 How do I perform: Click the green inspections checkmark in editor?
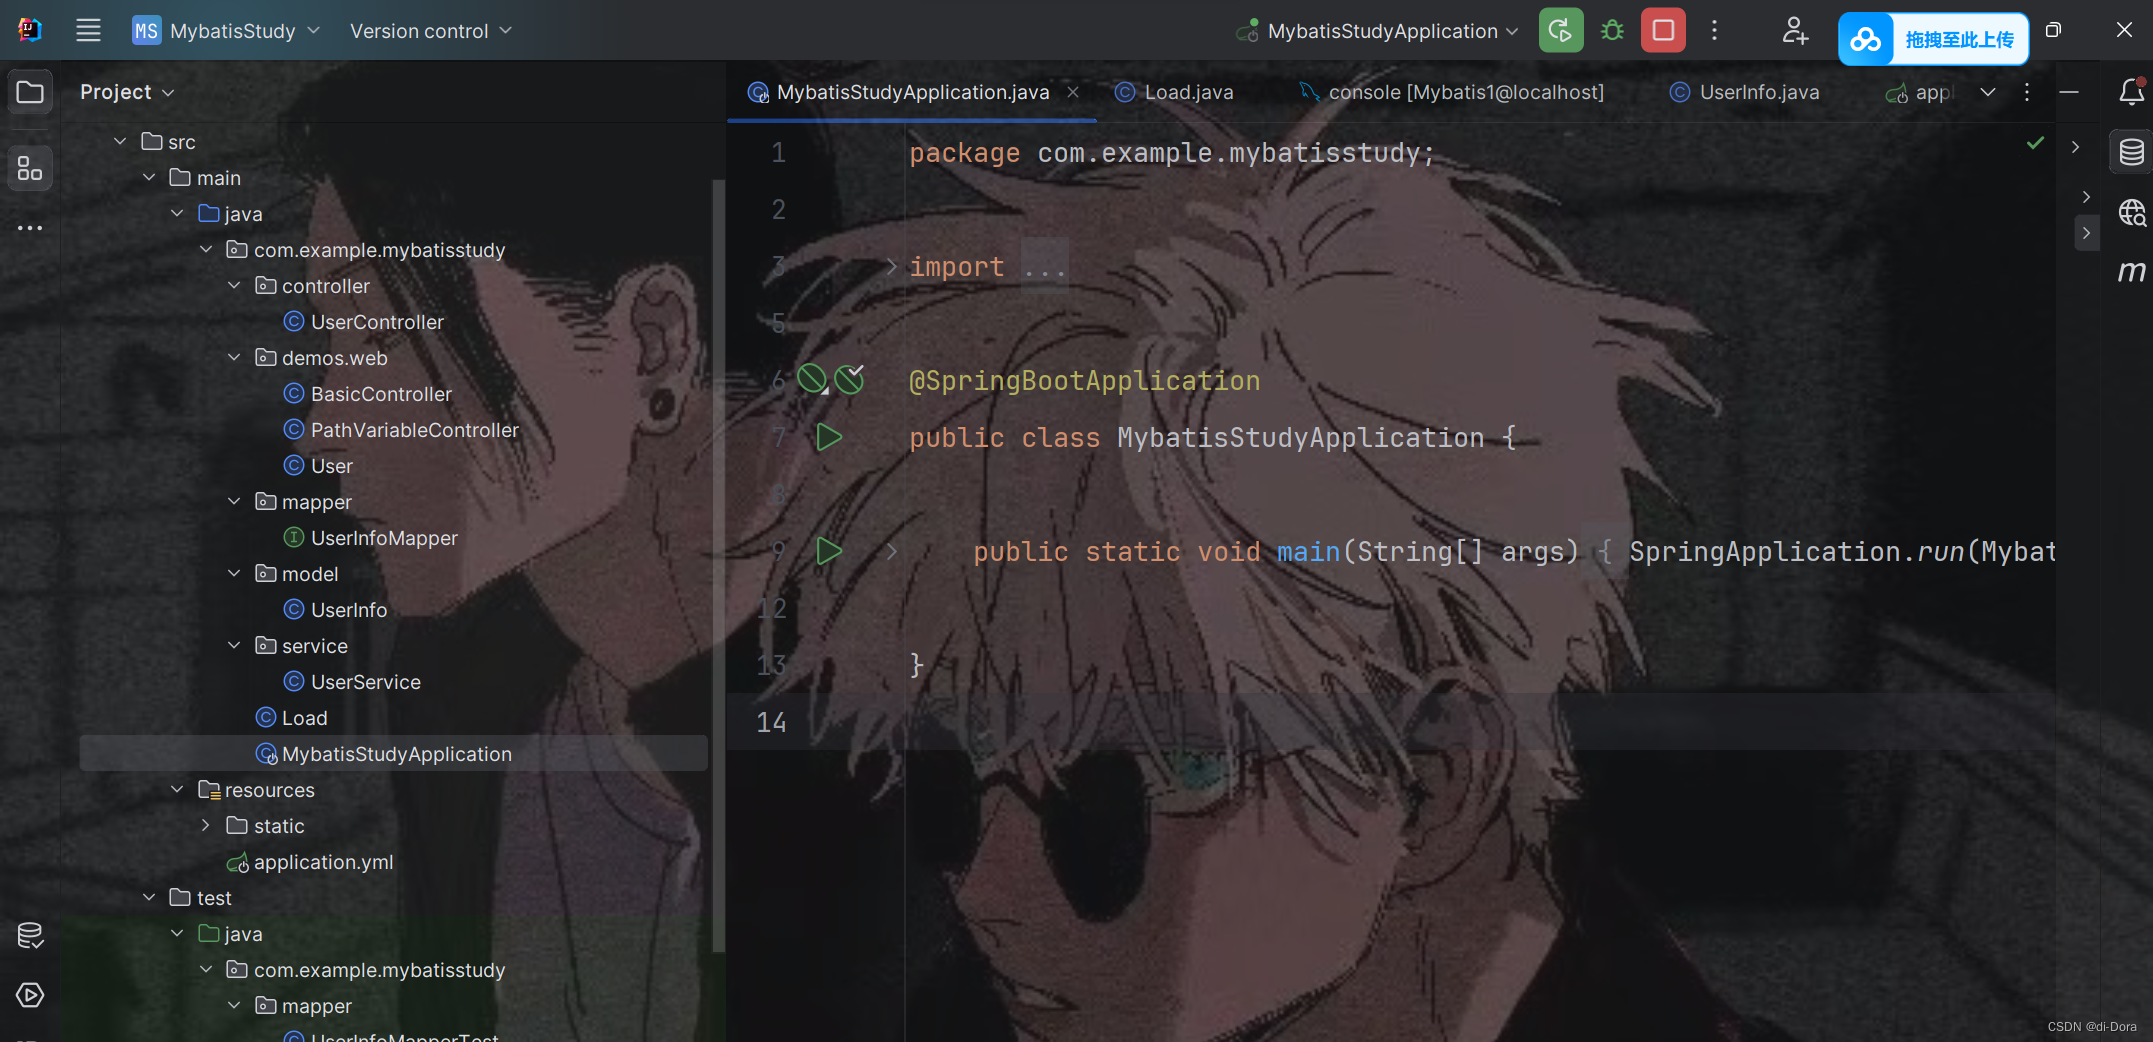pyautogui.click(x=2035, y=144)
